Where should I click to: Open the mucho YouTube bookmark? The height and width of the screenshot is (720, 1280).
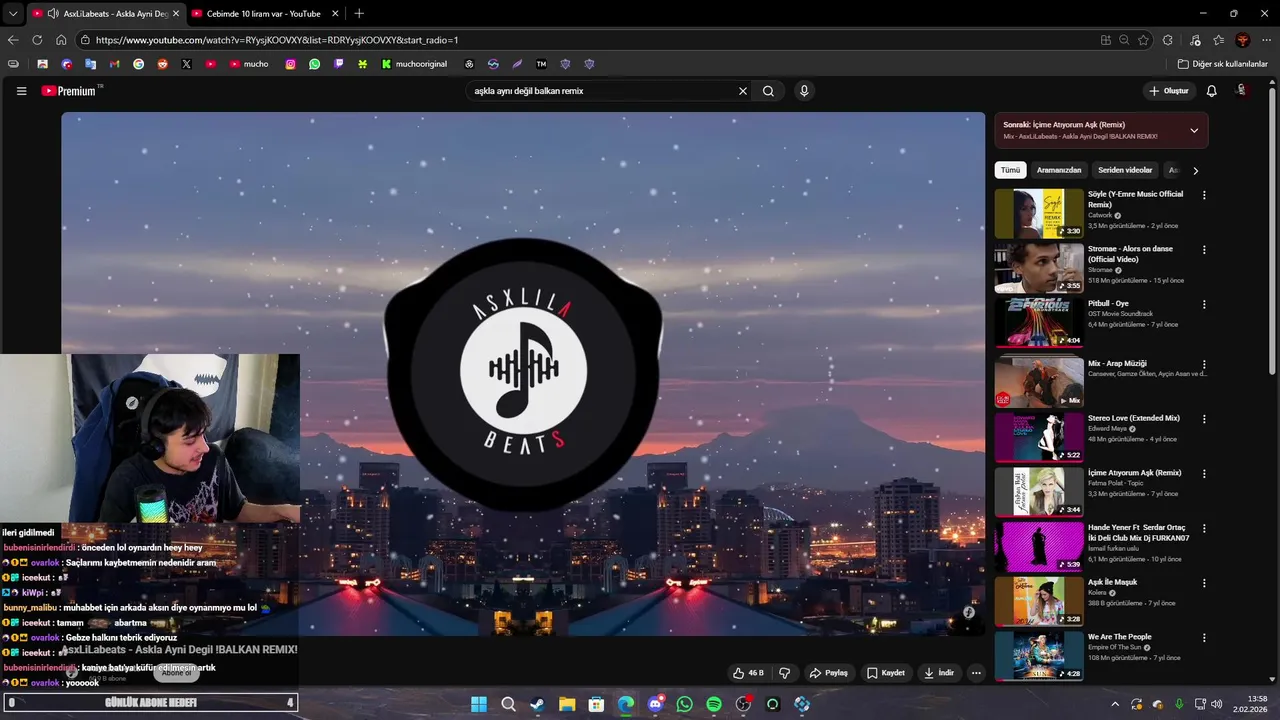click(249, 64)
